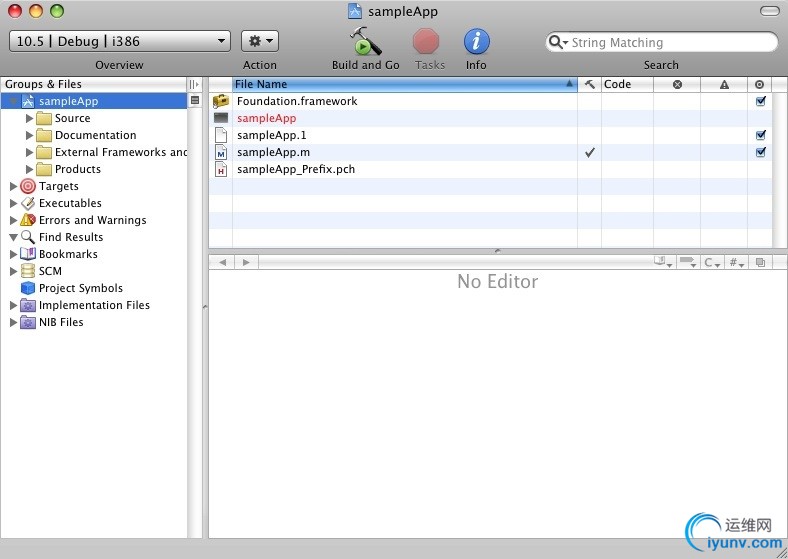This screenshot has width=788, height=559.
Task: Click the sampleApp.m file icon
Action: [221, 152]
